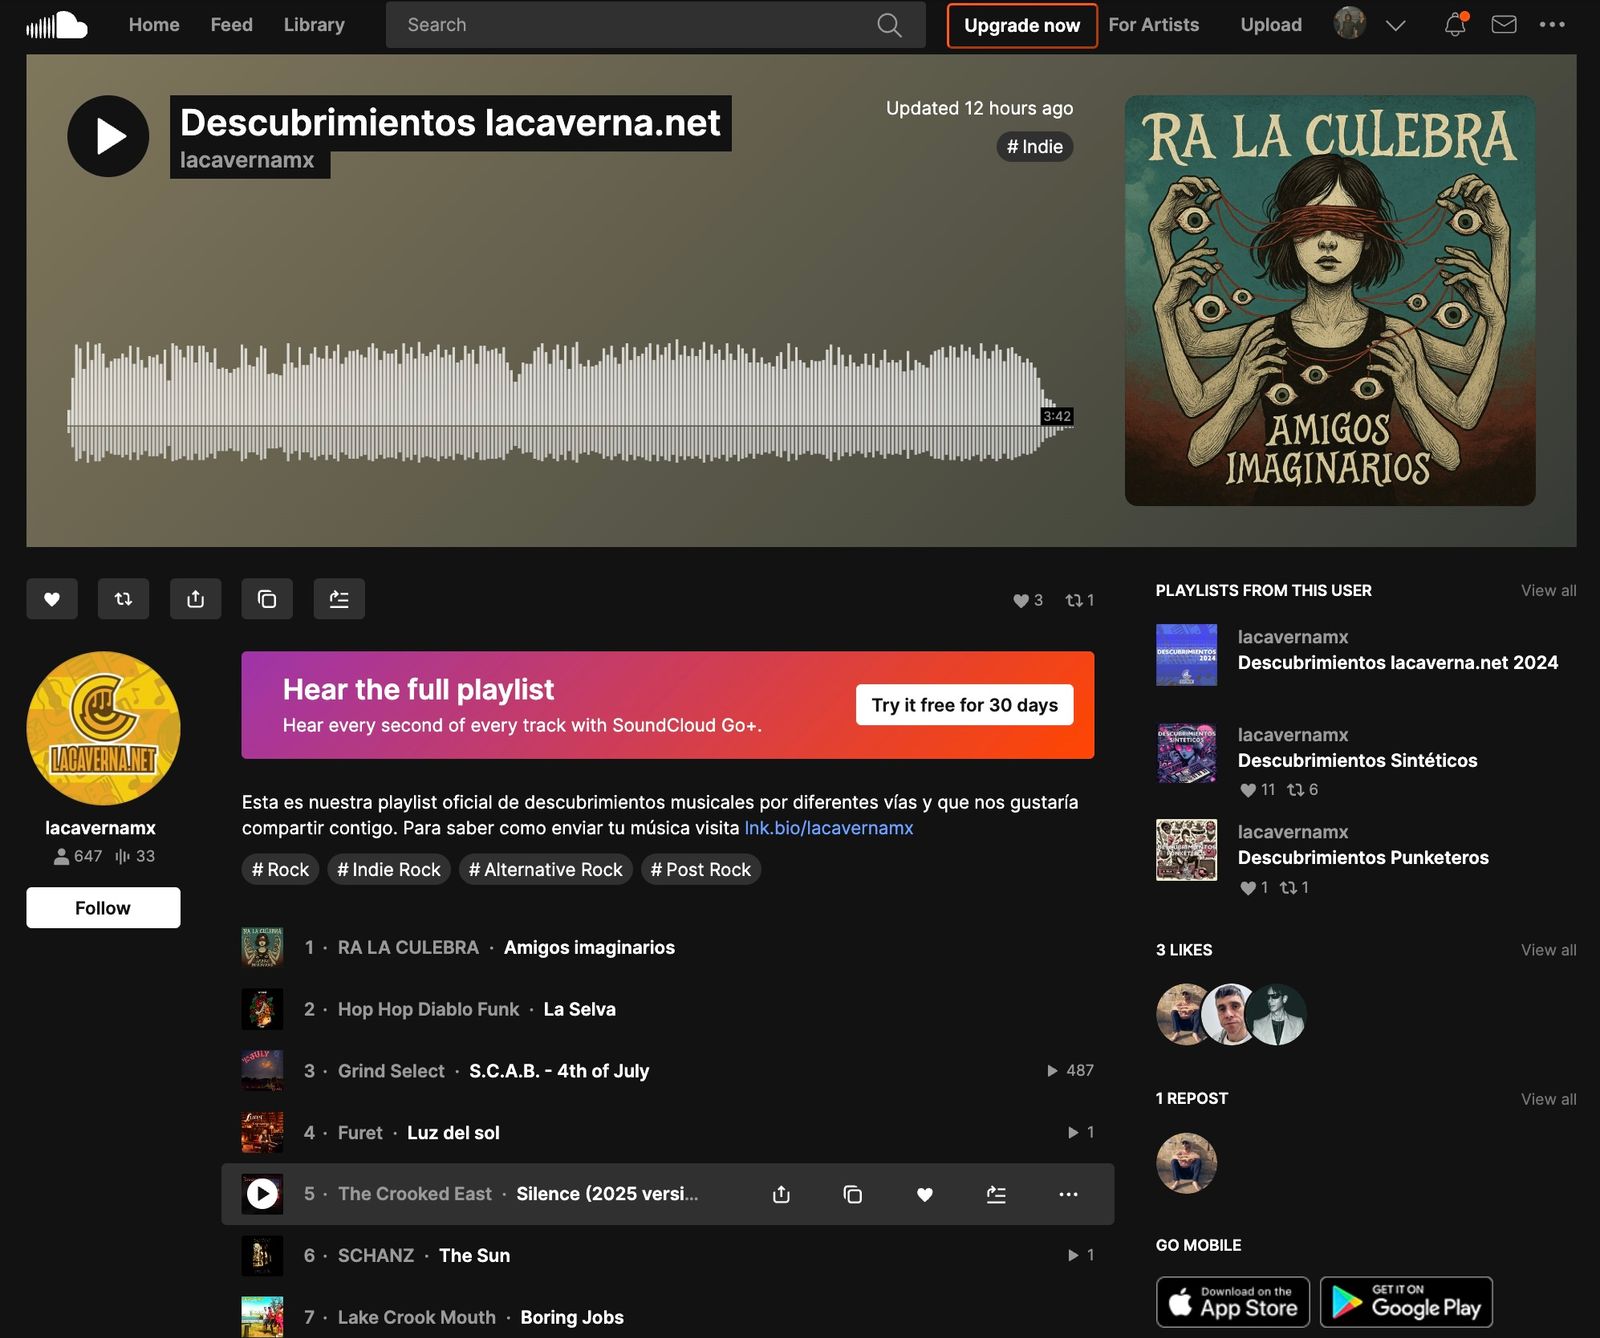Open the Library tab

[314, 25]
